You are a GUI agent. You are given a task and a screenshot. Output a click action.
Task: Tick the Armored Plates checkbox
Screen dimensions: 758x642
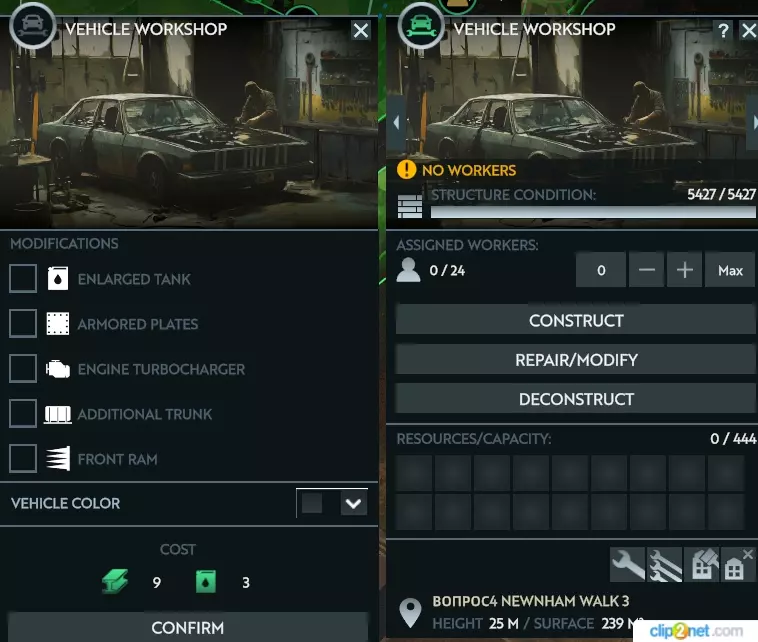click(x=23, y=323)
